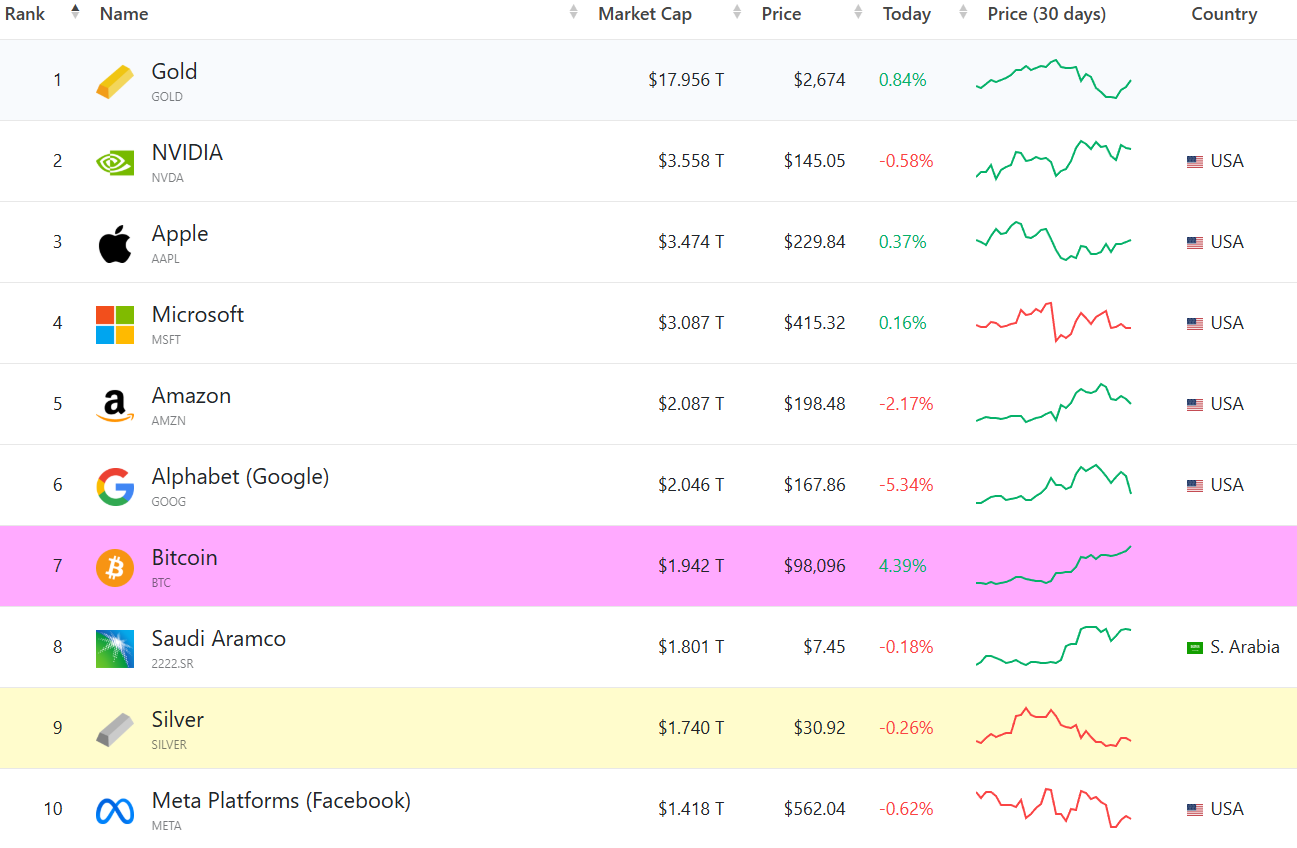Screen dimensions: 1297x848
Task: Click the Saudi Aramco logo icon
Action: click(115, 648)
